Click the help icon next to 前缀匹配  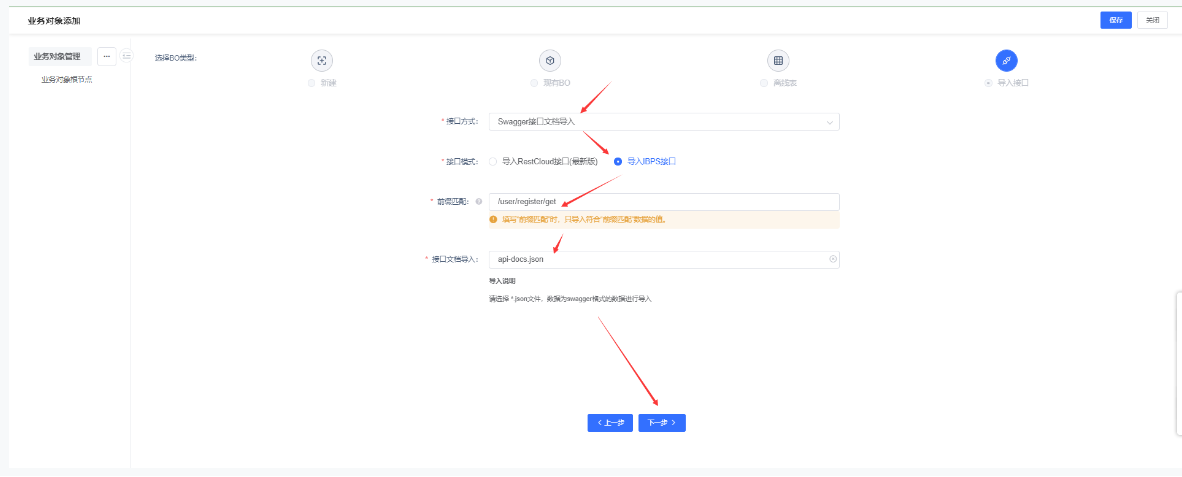click(x=478, y=202)
